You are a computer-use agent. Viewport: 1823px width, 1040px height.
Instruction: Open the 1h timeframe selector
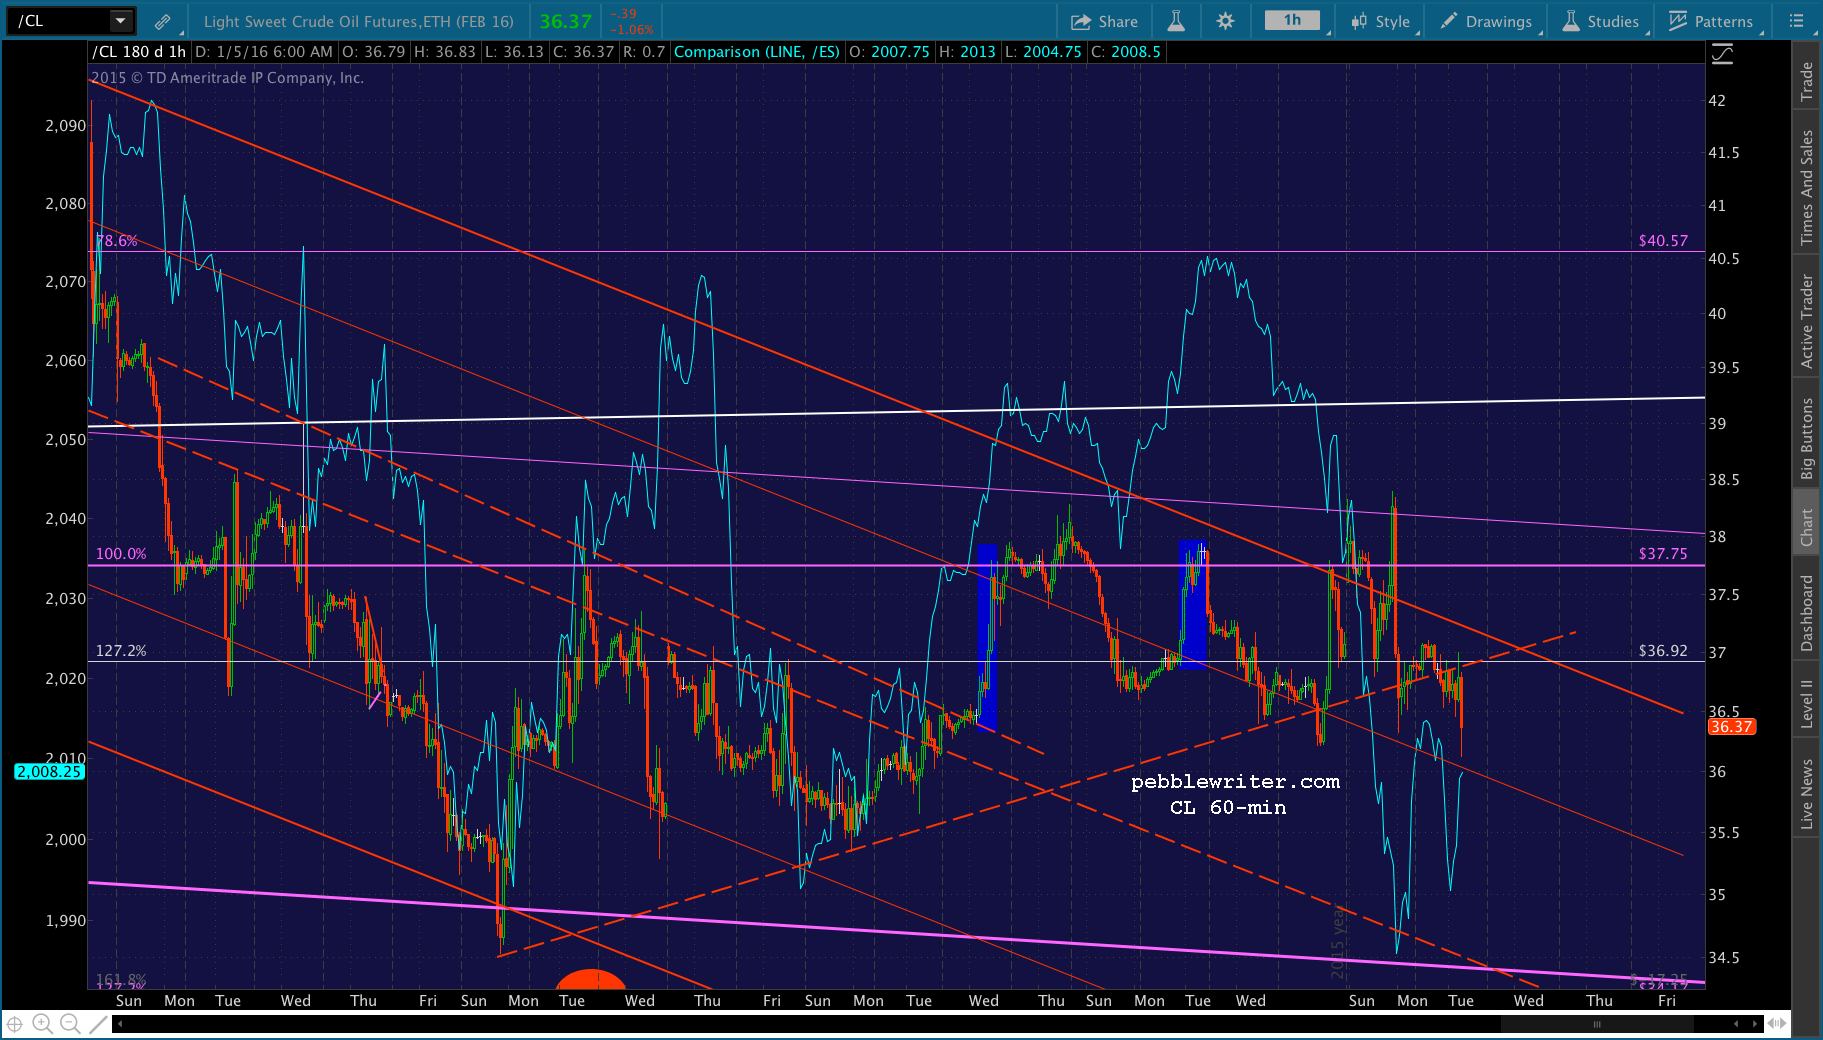1292,21
